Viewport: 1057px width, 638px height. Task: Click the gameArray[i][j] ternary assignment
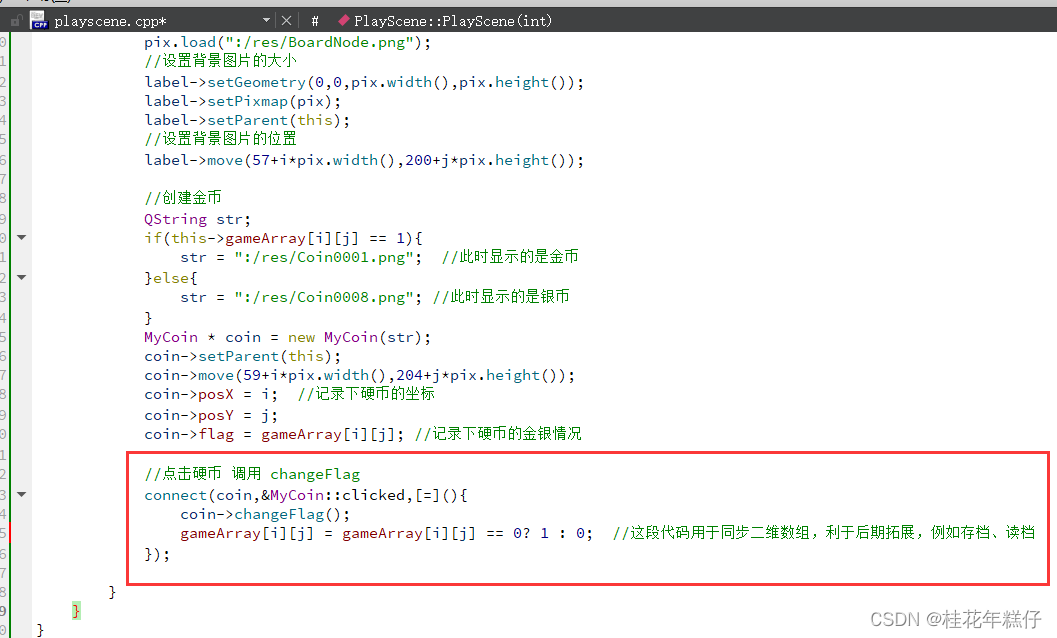tap(386, 533)
